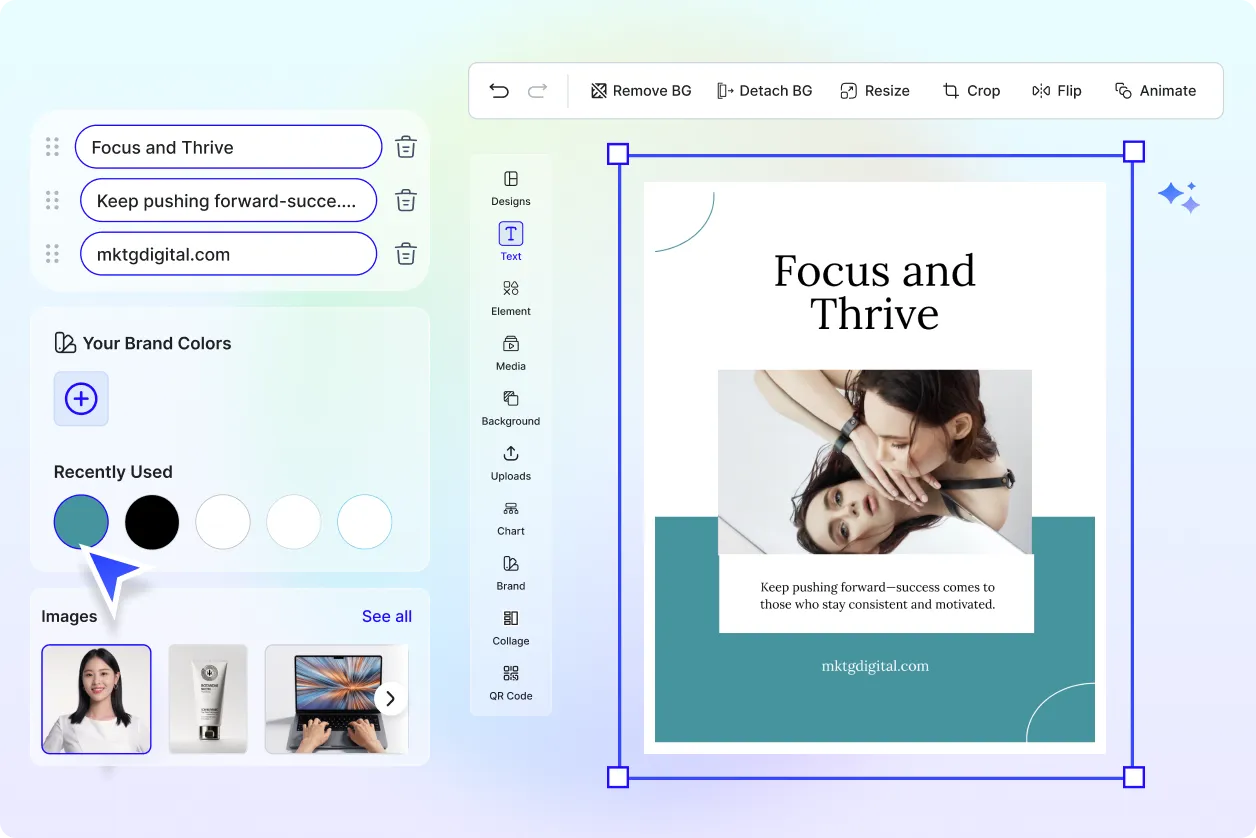Click the redo arrow icon
The width and height of the screenshot is (1256, 838).
point(538,91)
